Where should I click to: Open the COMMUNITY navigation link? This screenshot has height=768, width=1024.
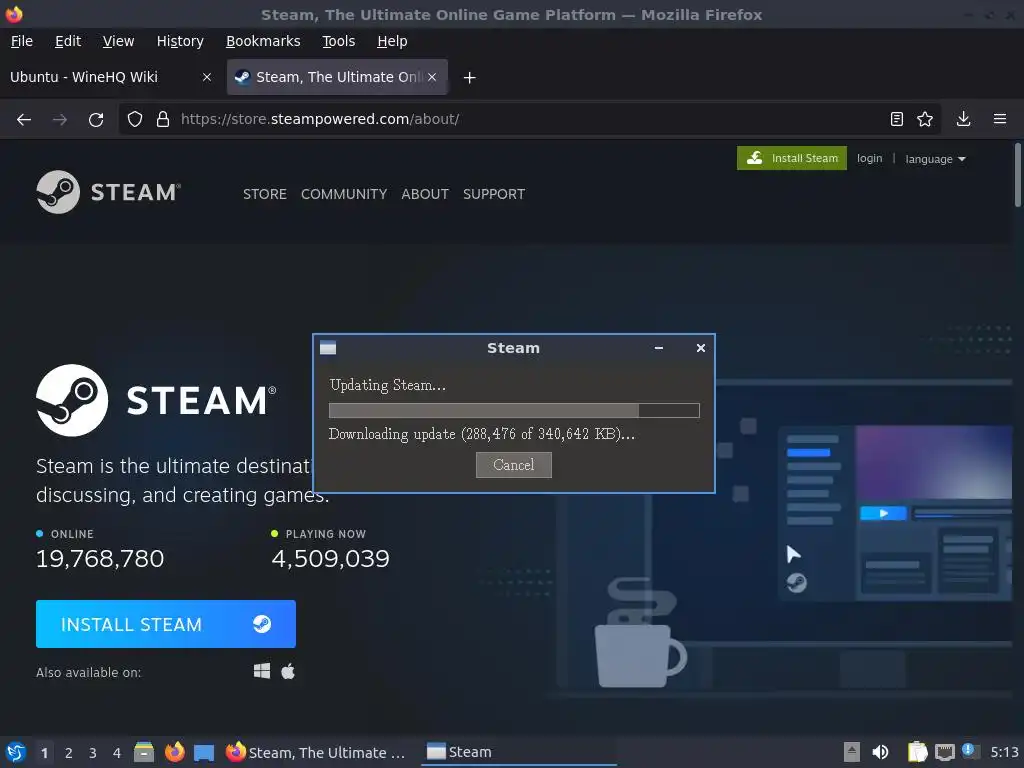(344, 194)
